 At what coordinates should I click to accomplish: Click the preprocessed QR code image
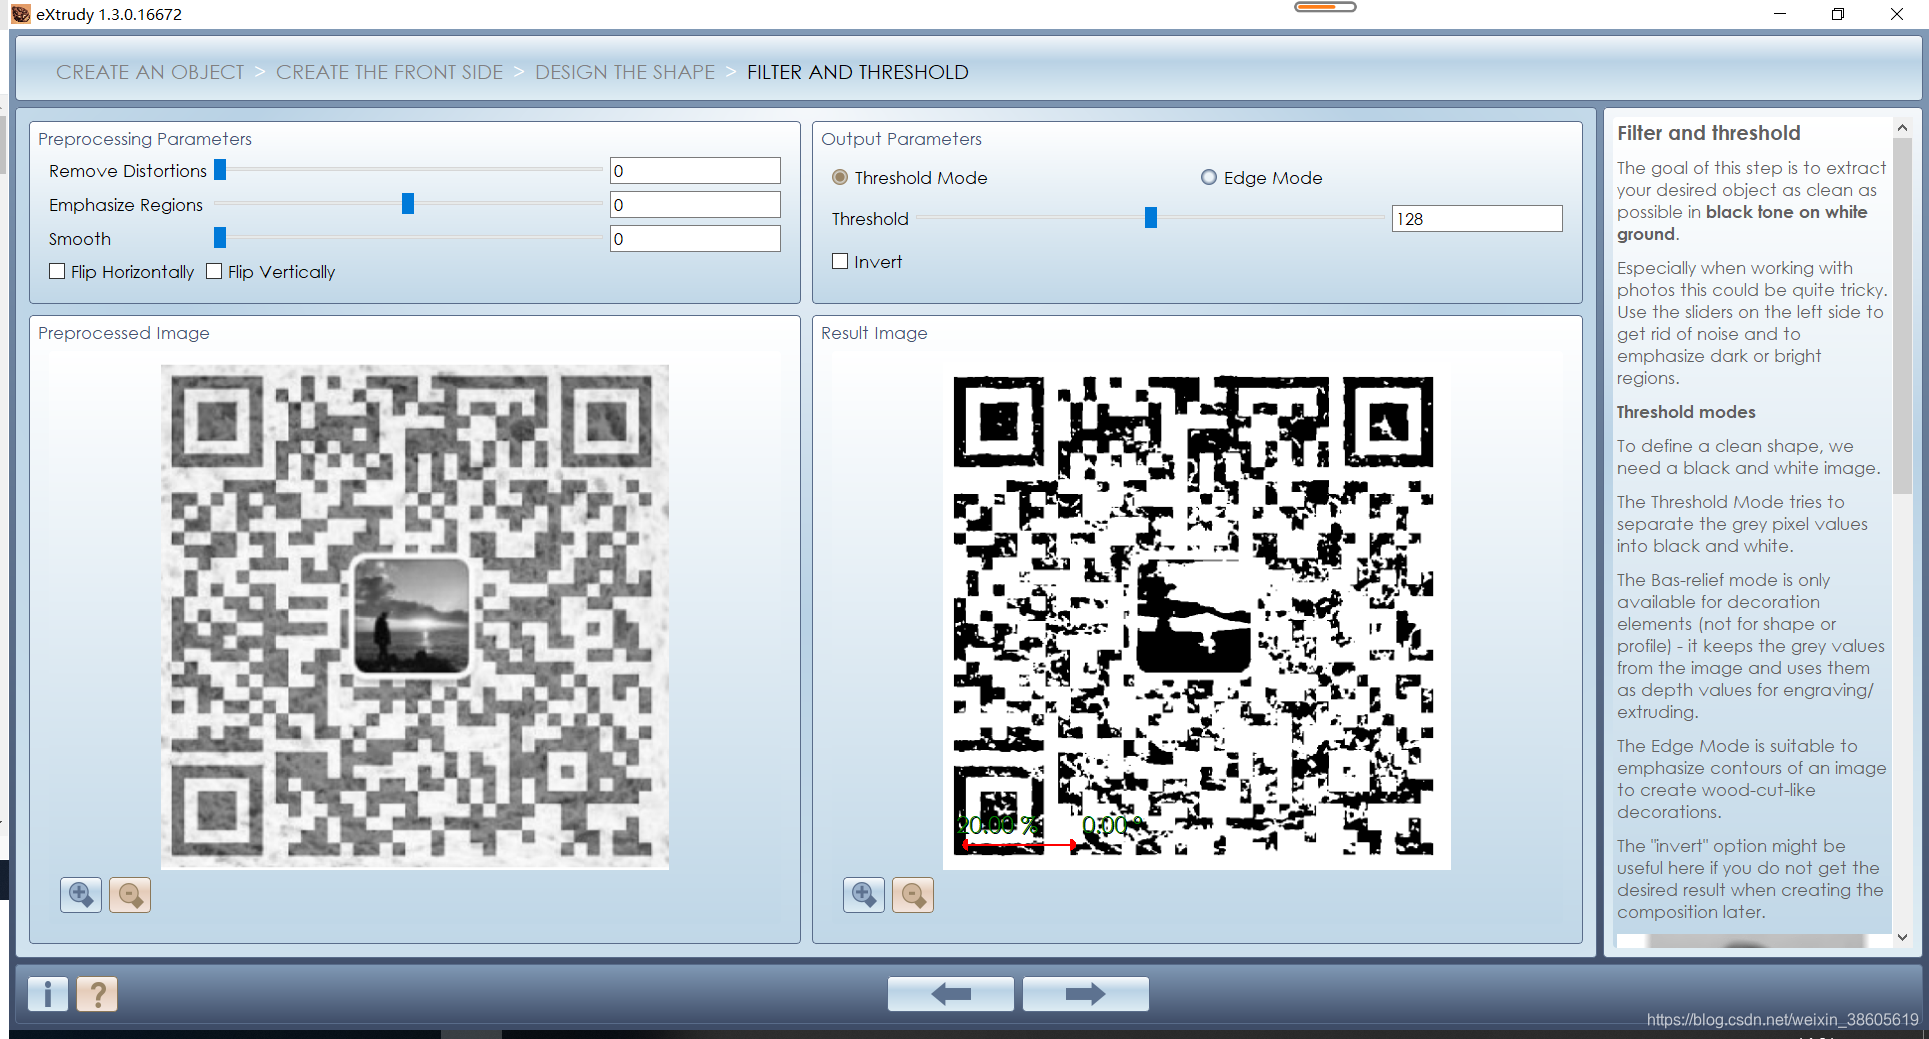(415, 617)
